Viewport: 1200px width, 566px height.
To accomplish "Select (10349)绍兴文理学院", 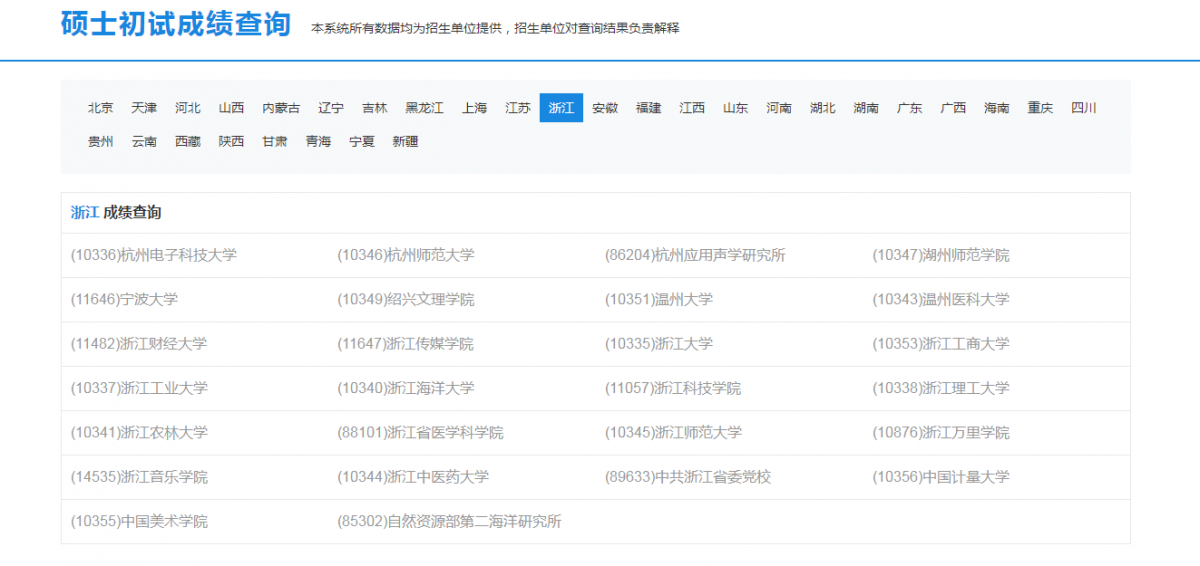I will [406, 299].
